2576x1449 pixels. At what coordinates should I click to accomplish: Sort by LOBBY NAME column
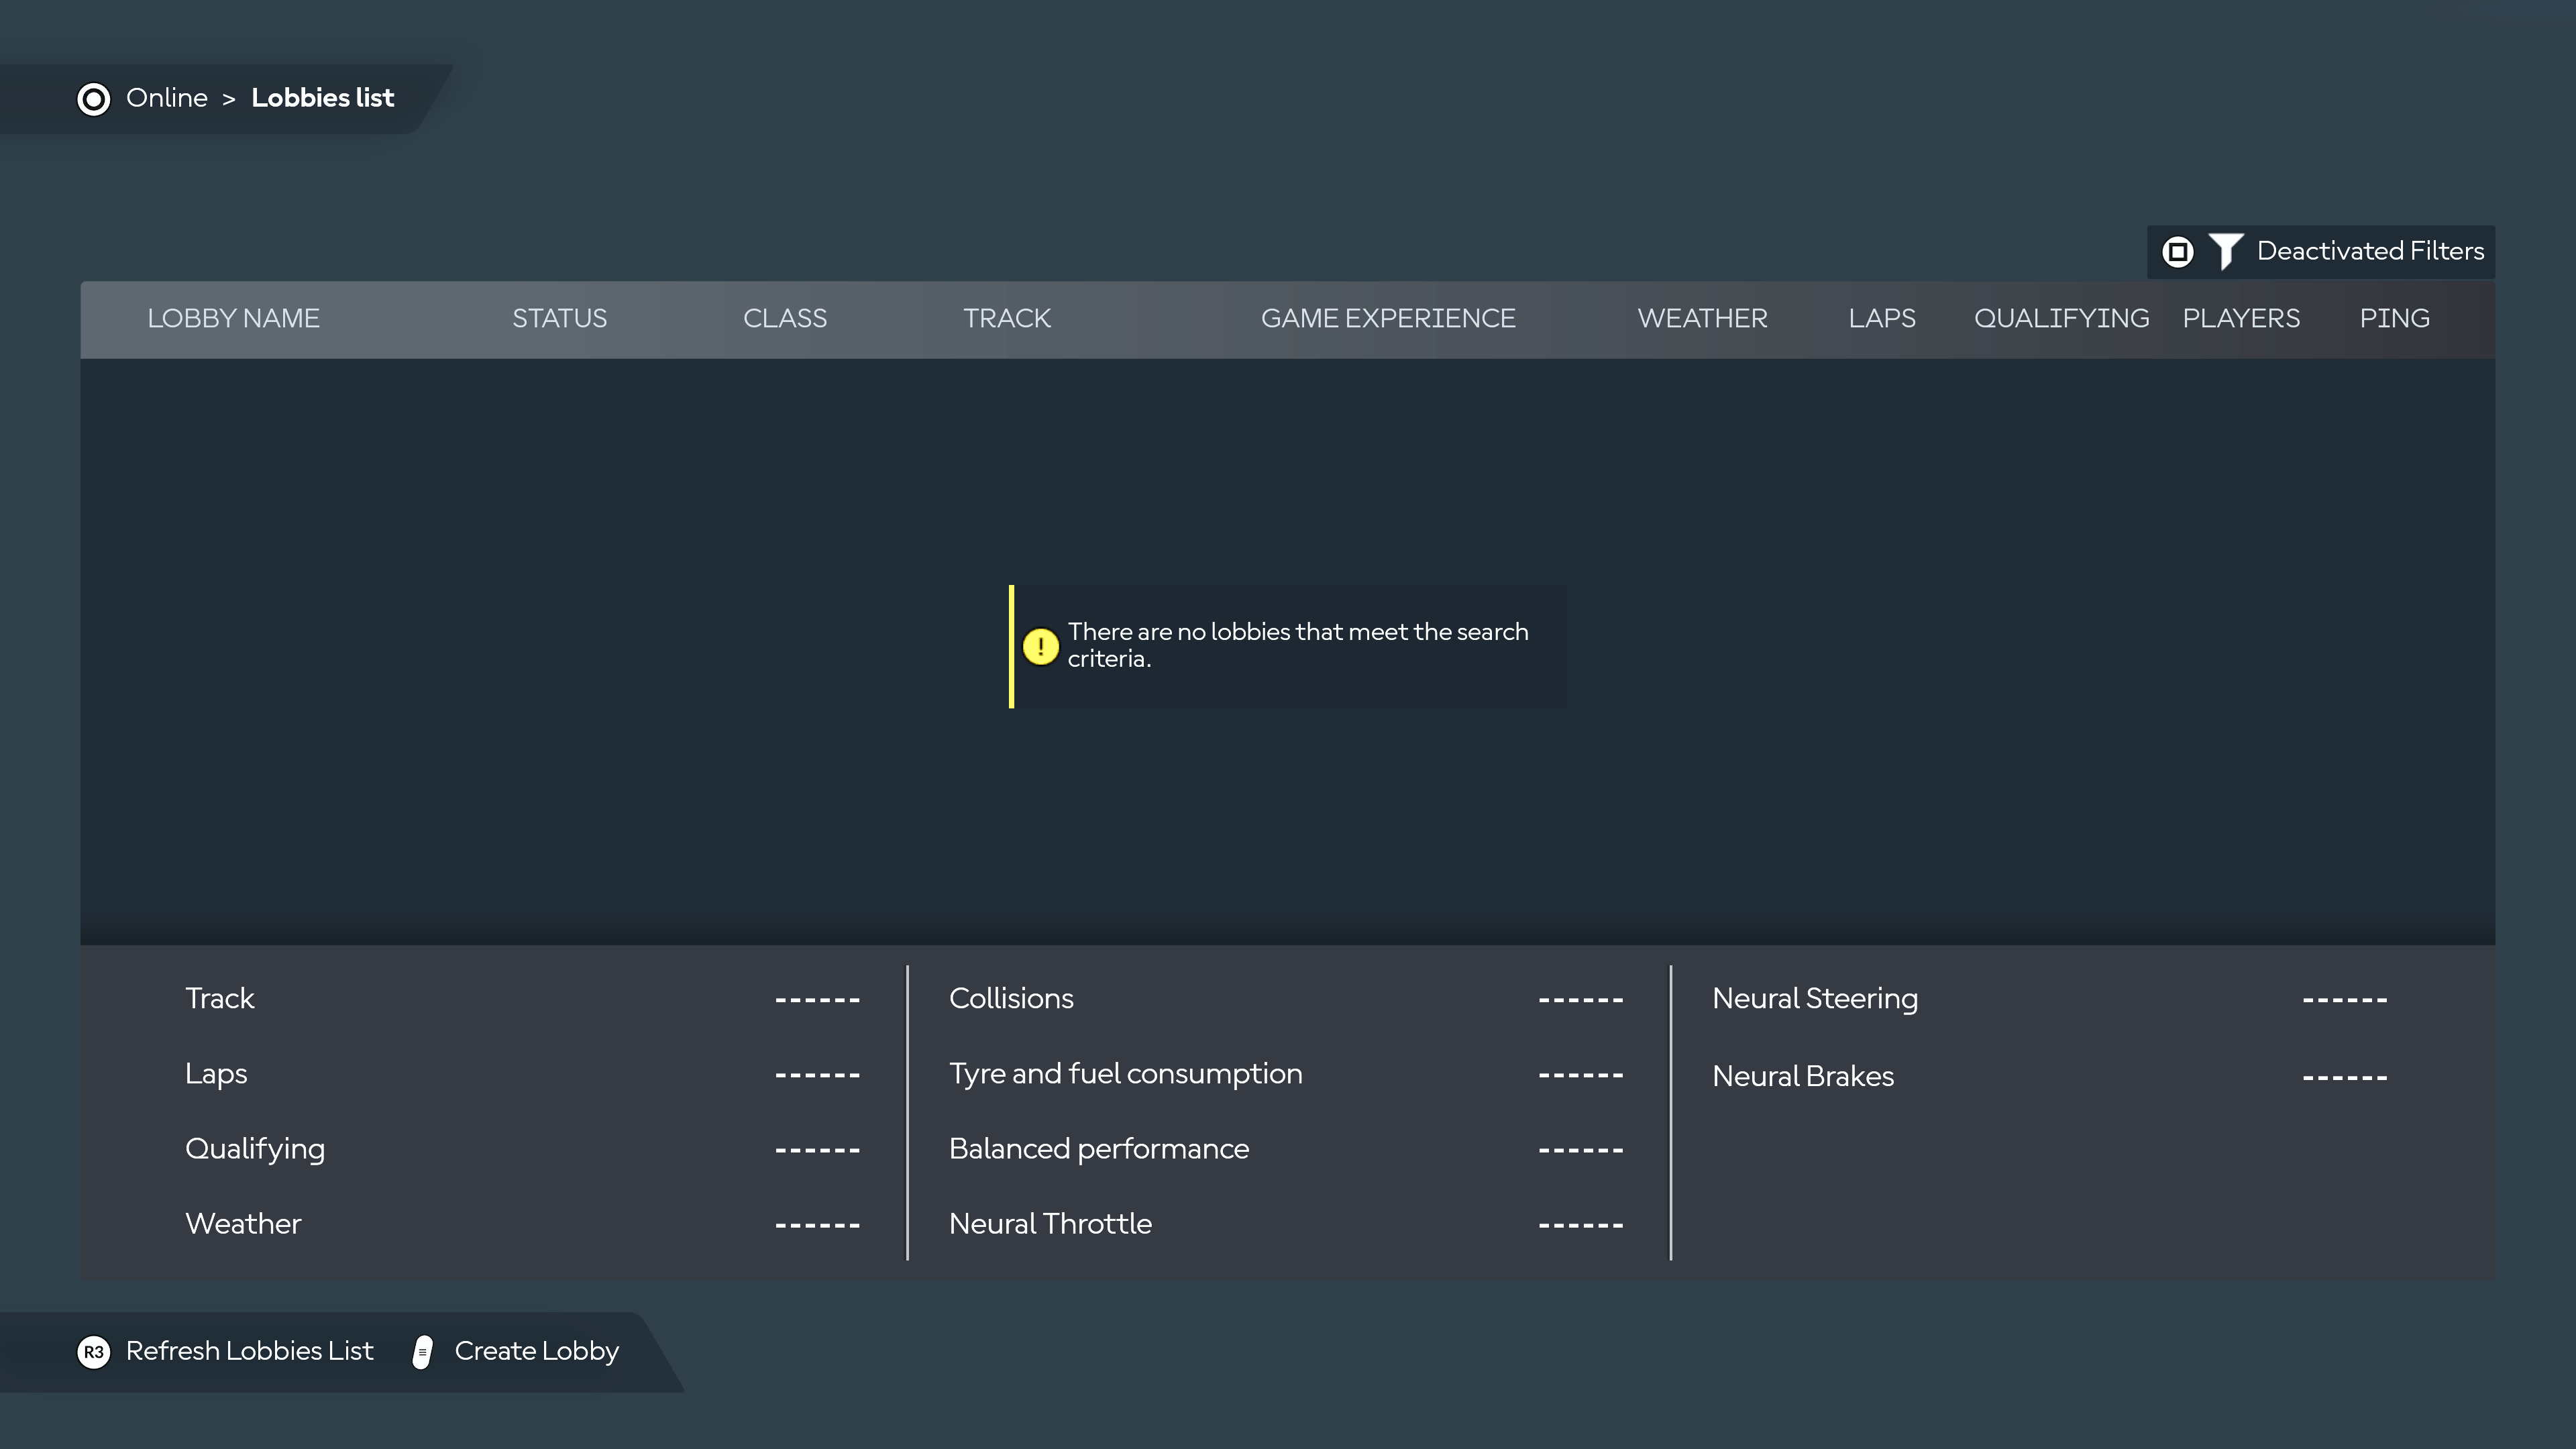tap(233, 318)
